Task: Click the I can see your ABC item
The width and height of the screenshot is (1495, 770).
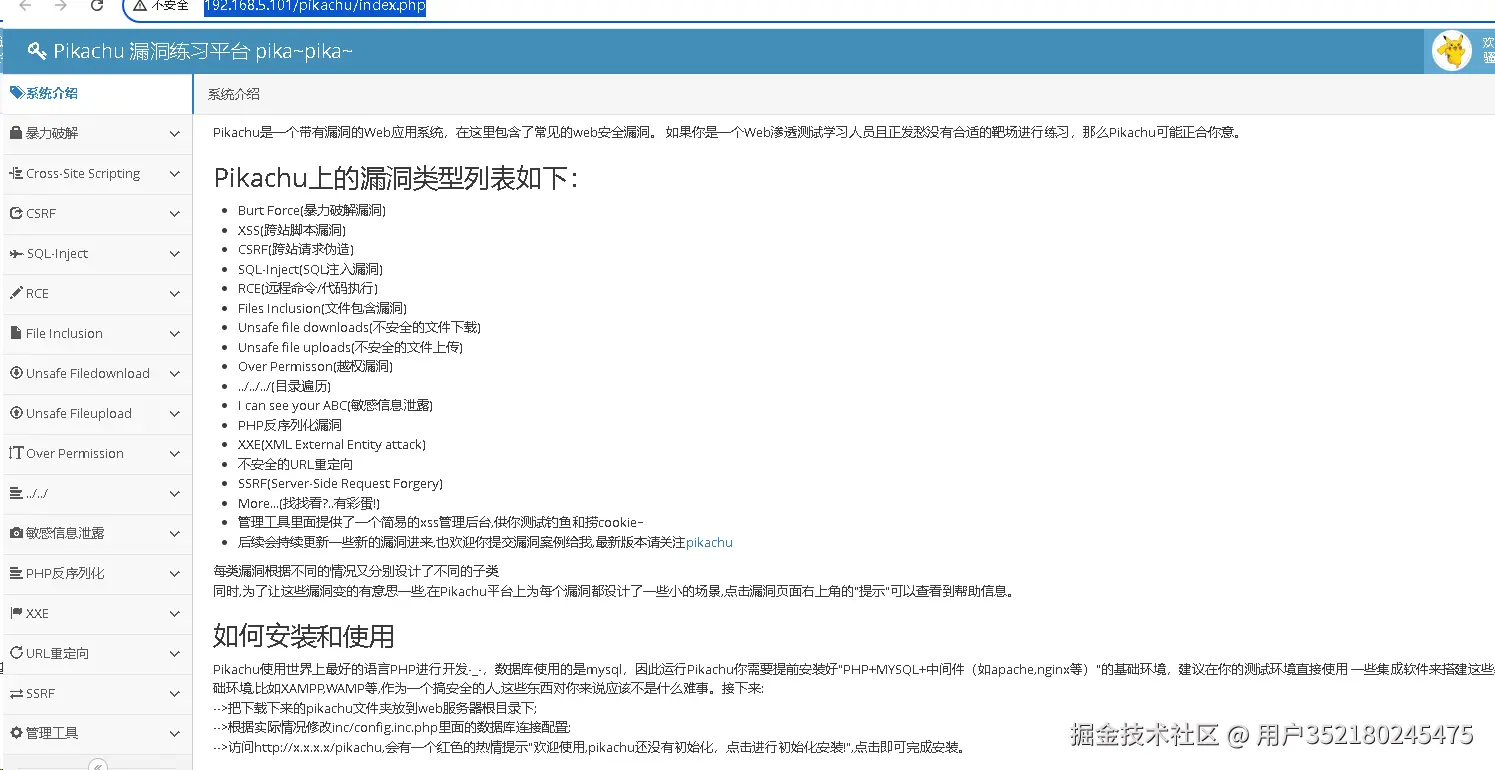Action: click(x=335, y=405)
